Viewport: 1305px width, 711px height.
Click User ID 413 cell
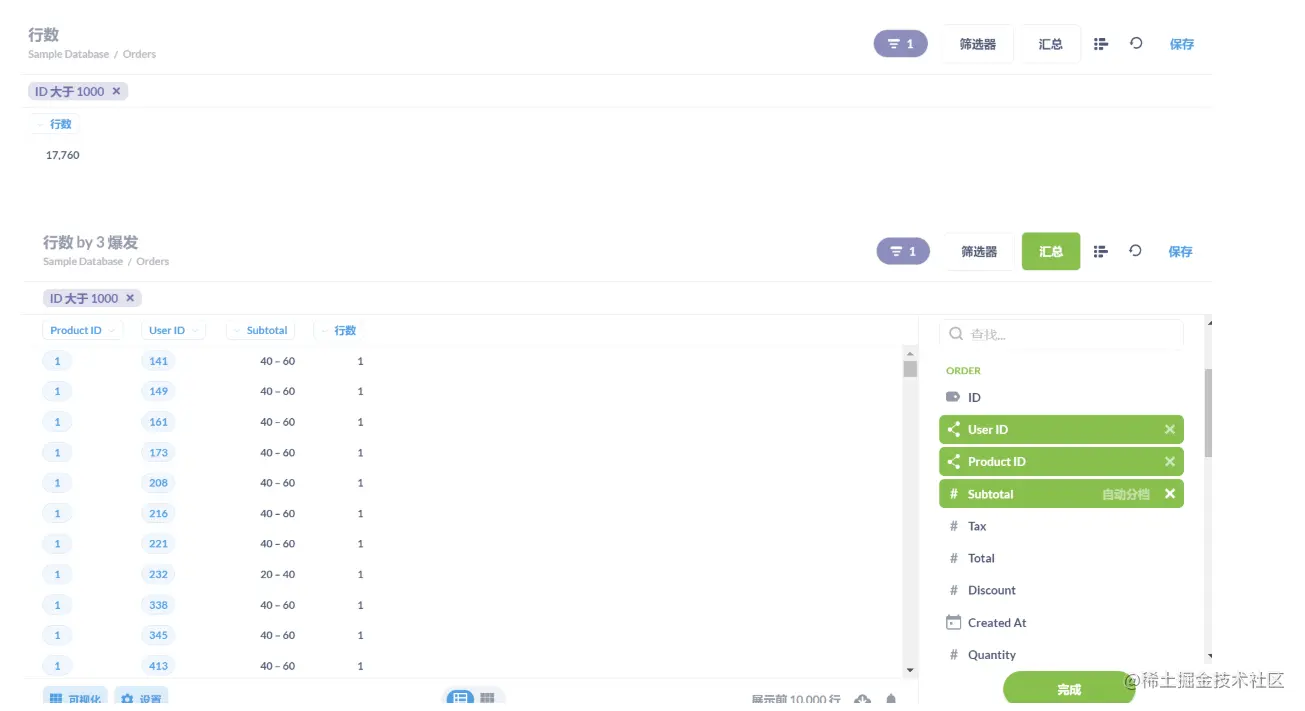point(158,666)
